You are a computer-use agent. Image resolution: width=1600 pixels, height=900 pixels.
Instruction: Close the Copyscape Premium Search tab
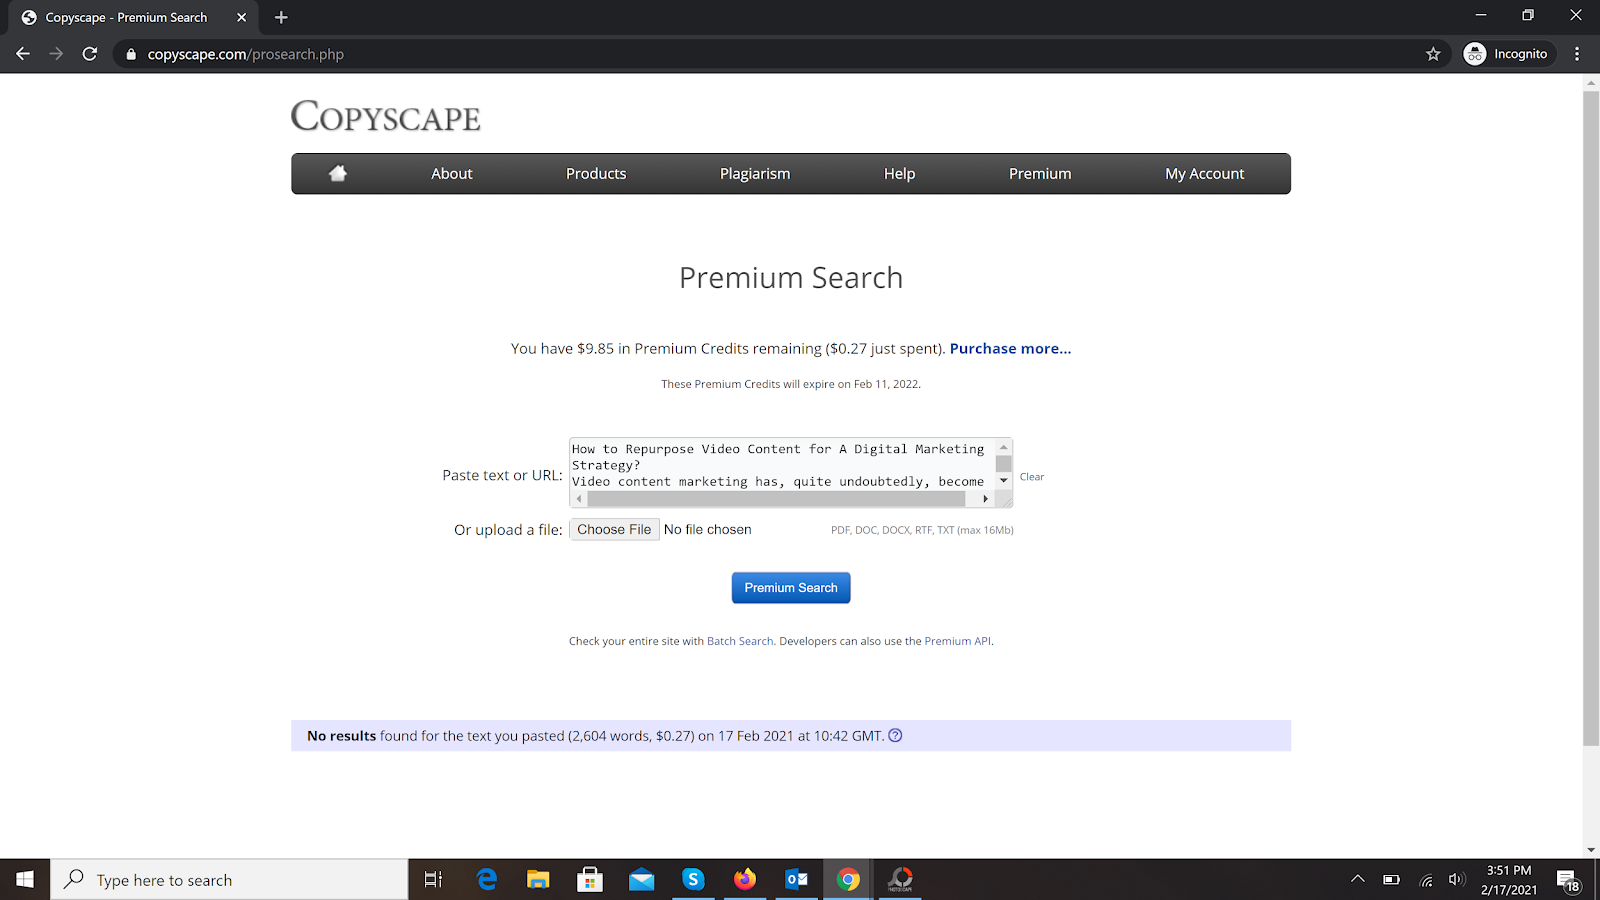(x=241, y=17)
